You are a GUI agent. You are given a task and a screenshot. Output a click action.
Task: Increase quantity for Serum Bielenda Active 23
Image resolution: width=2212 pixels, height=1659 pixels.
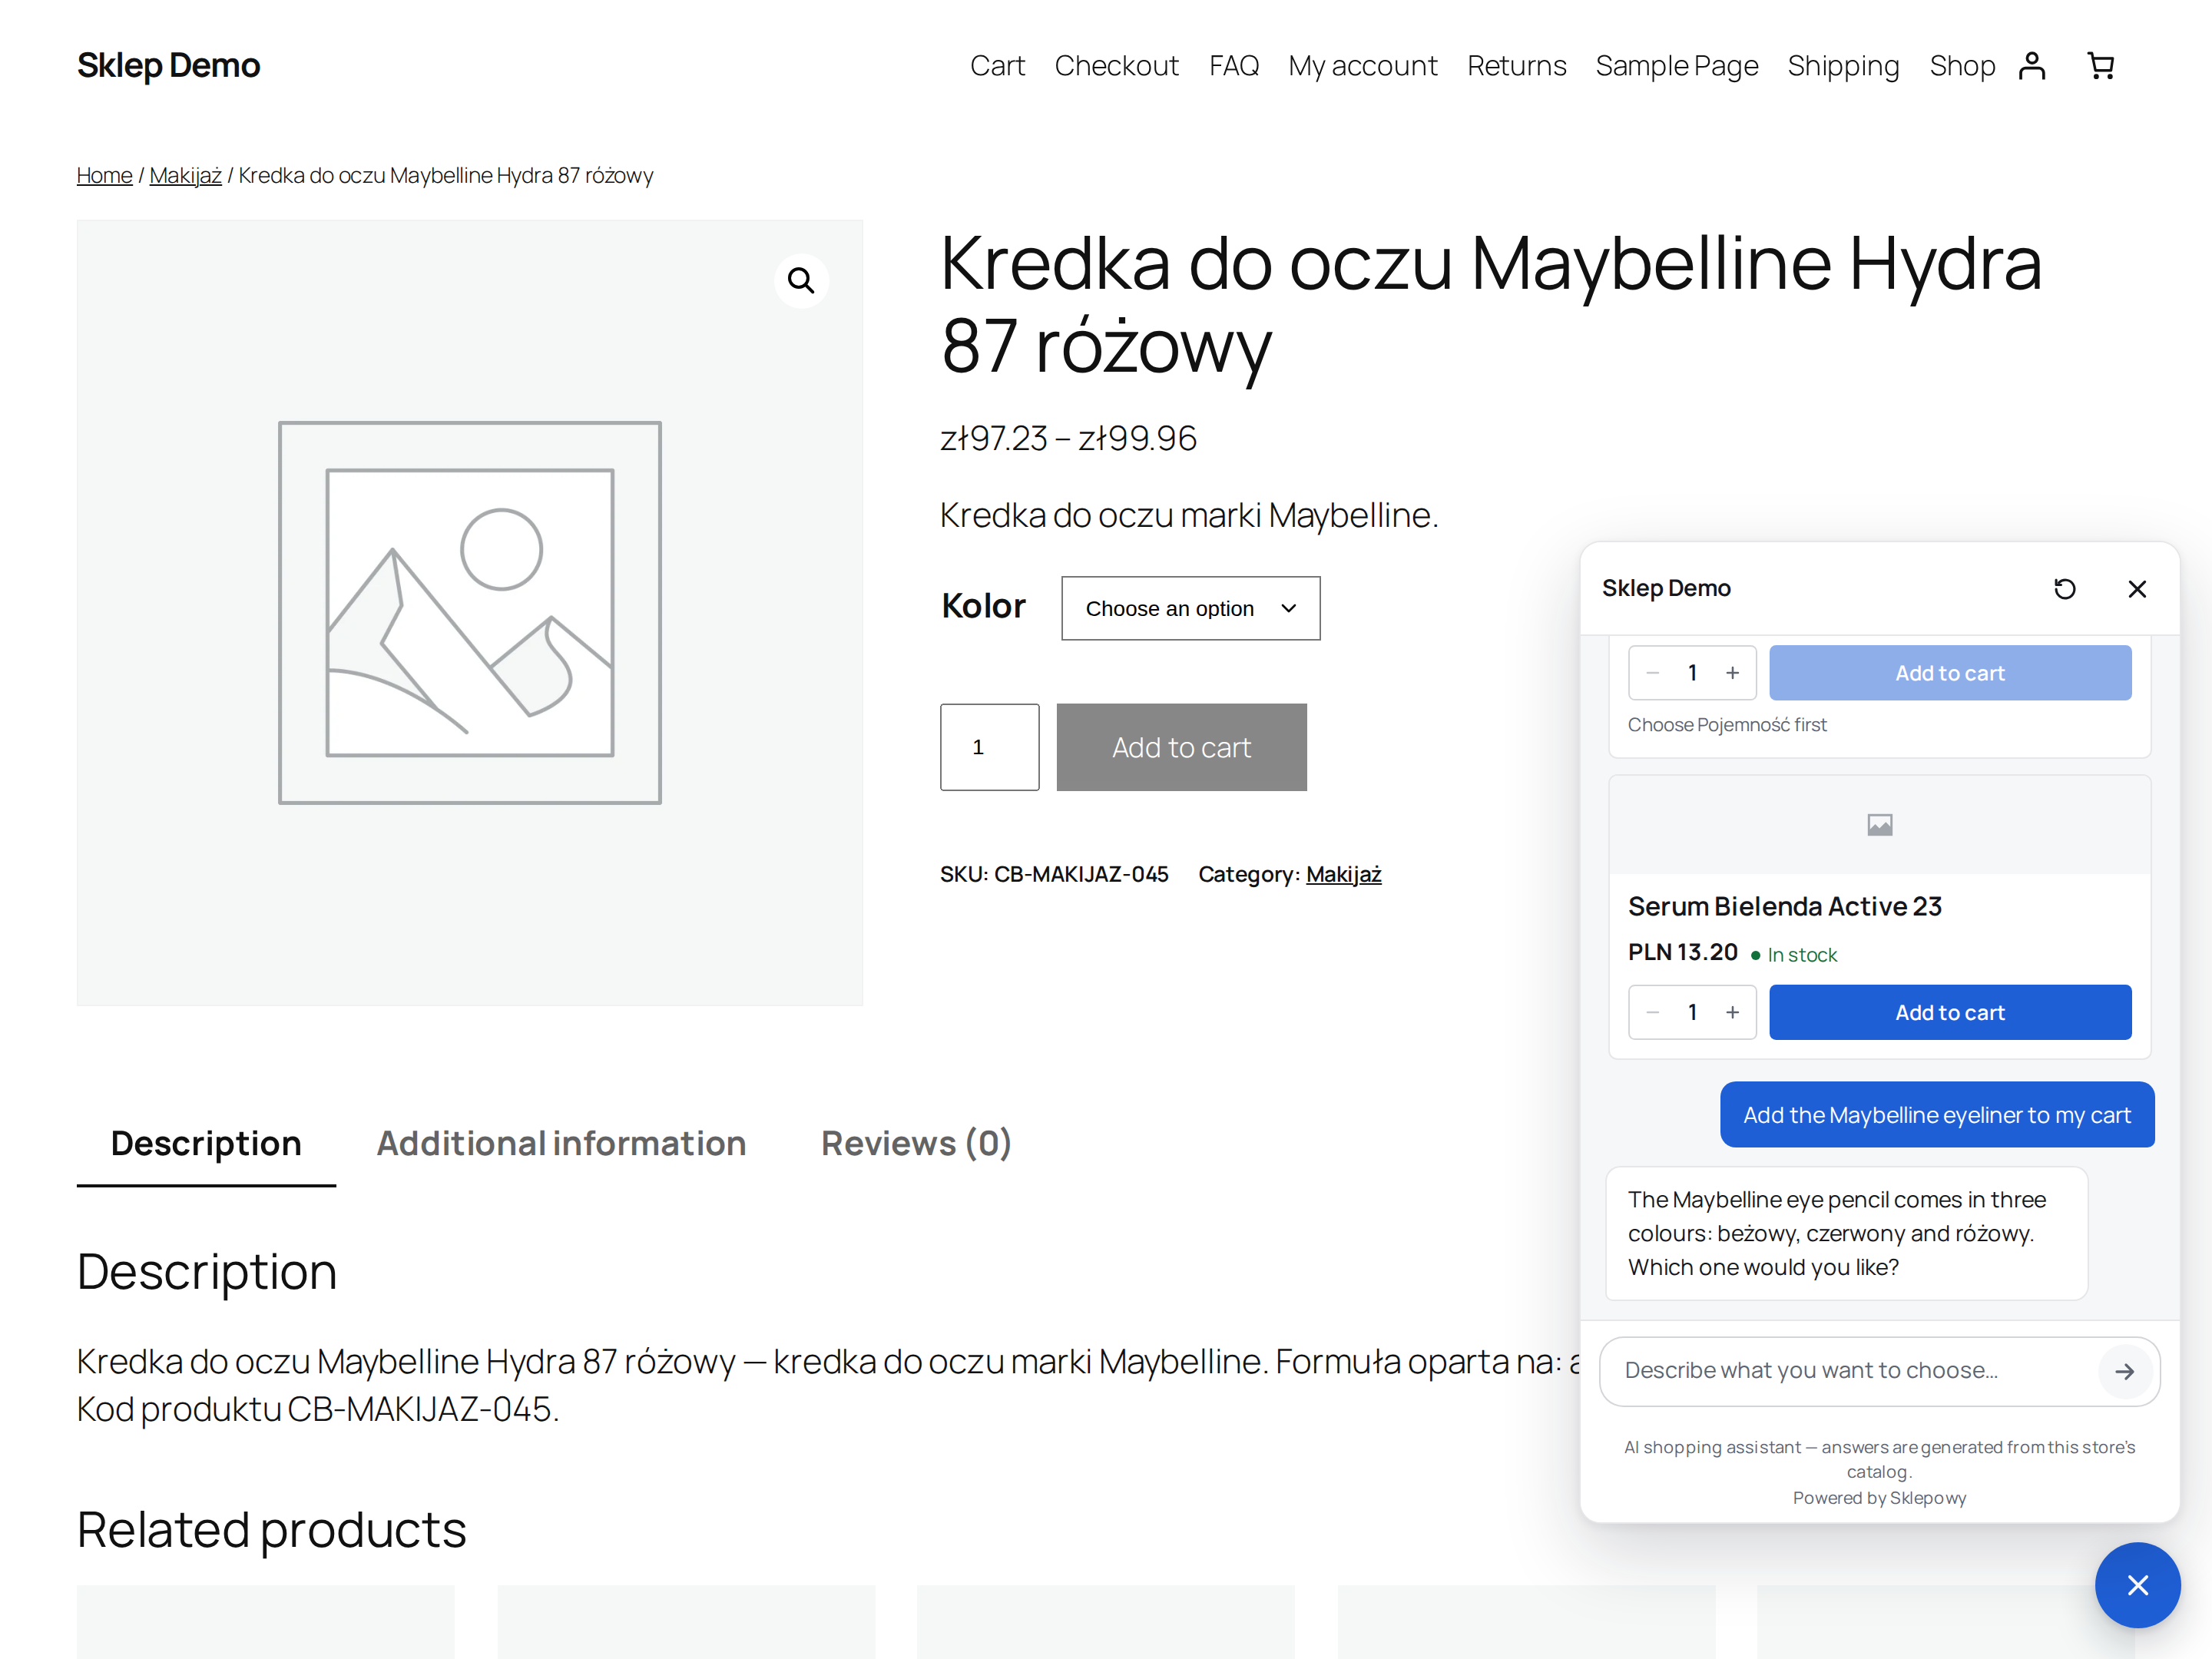click(x=1733, y=1012)
